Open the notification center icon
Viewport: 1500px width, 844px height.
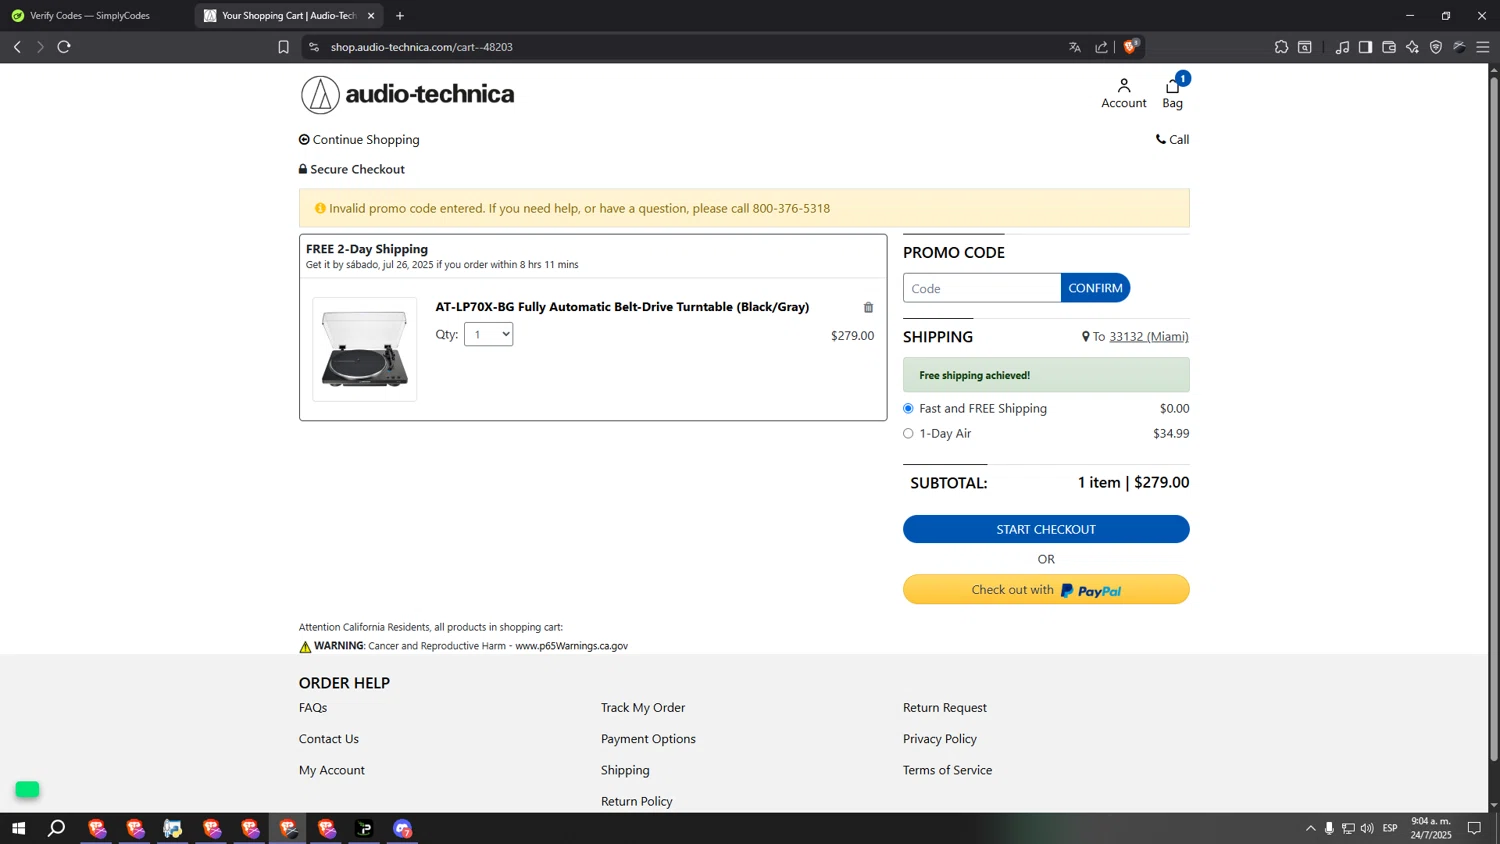pyautogui.click(x=1474, y=828)
